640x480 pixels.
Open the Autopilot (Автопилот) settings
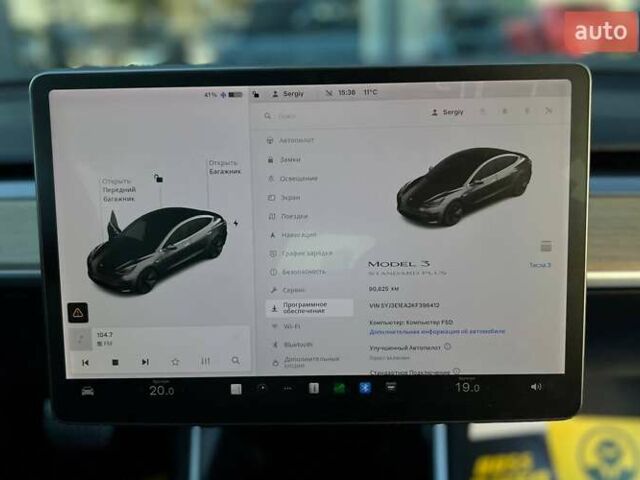pos(291,140)
